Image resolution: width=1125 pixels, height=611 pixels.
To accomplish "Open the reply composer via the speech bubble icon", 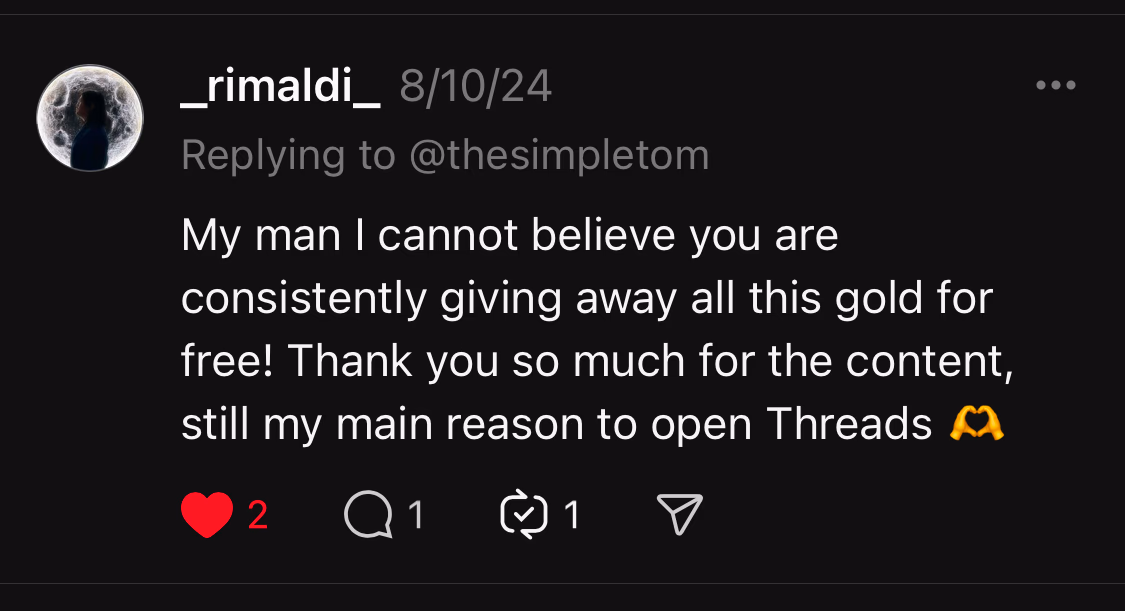I will click(x=370, y=513).
